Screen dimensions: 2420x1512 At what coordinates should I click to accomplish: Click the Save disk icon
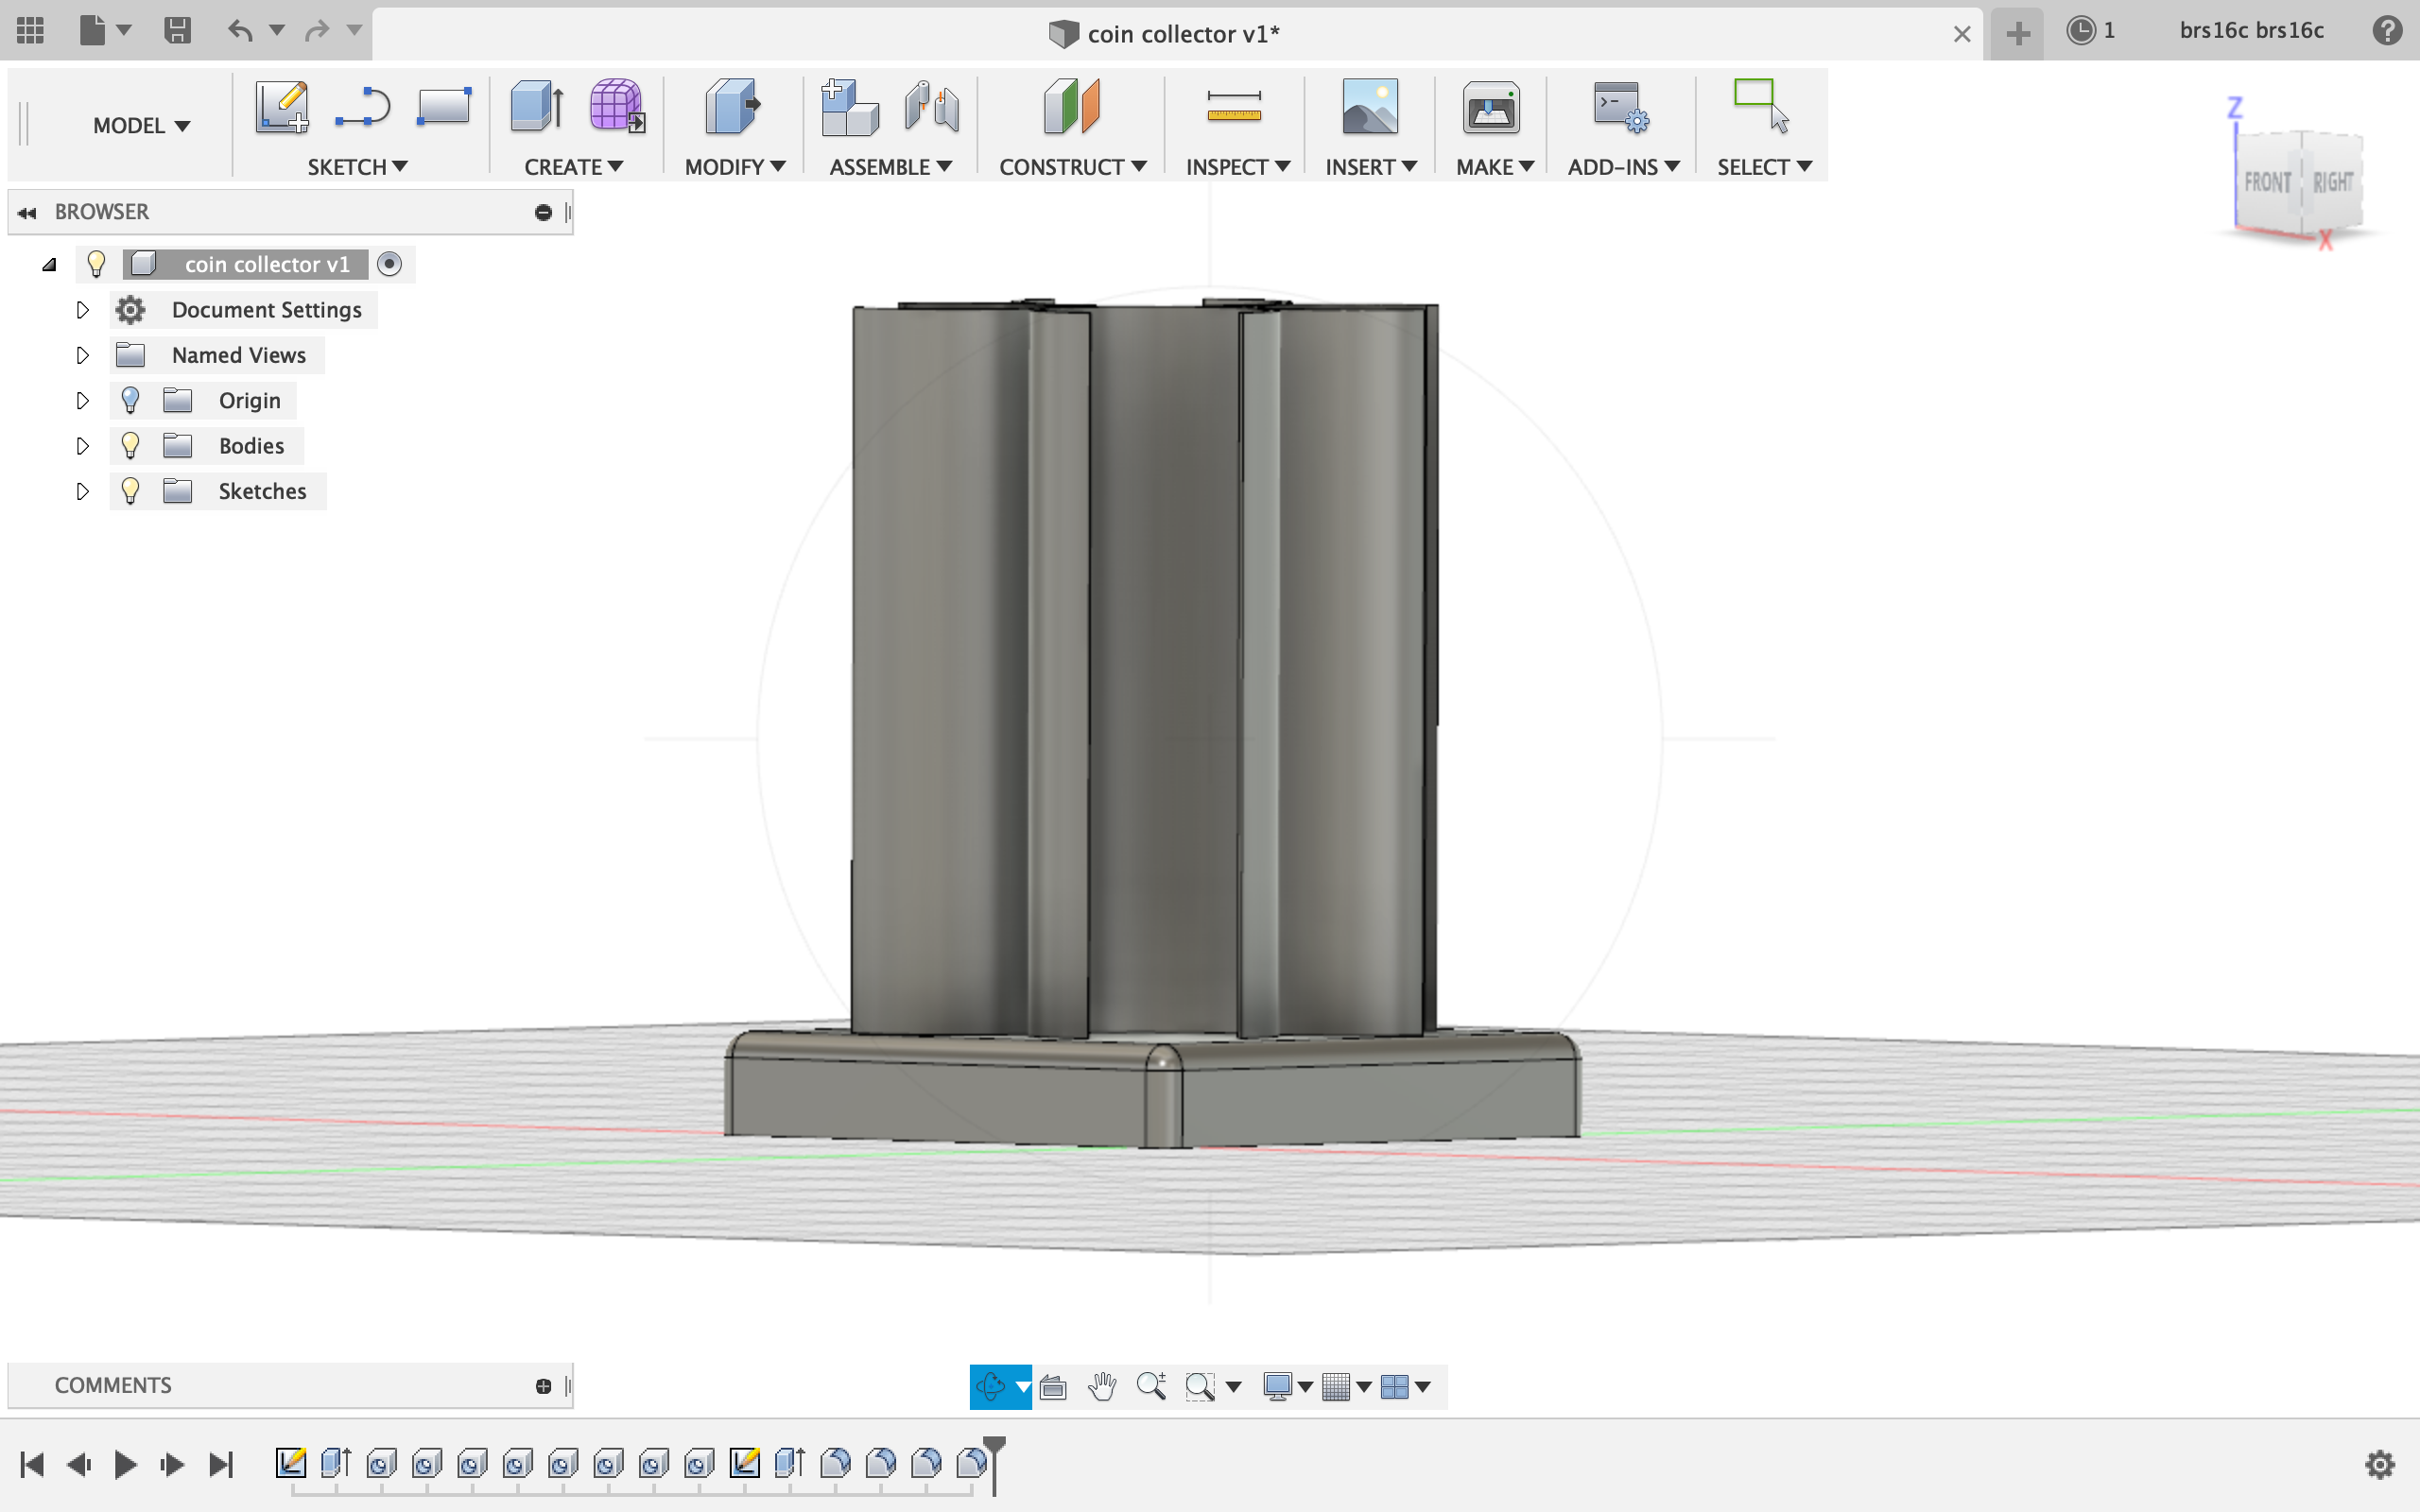[177, 30]
